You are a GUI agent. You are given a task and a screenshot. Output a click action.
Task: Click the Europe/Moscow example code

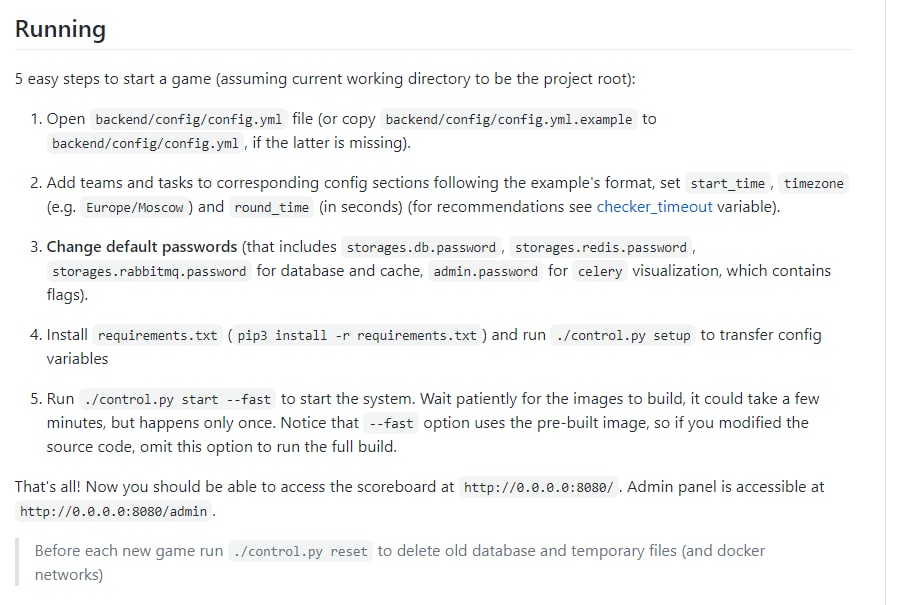click(135, 208)
